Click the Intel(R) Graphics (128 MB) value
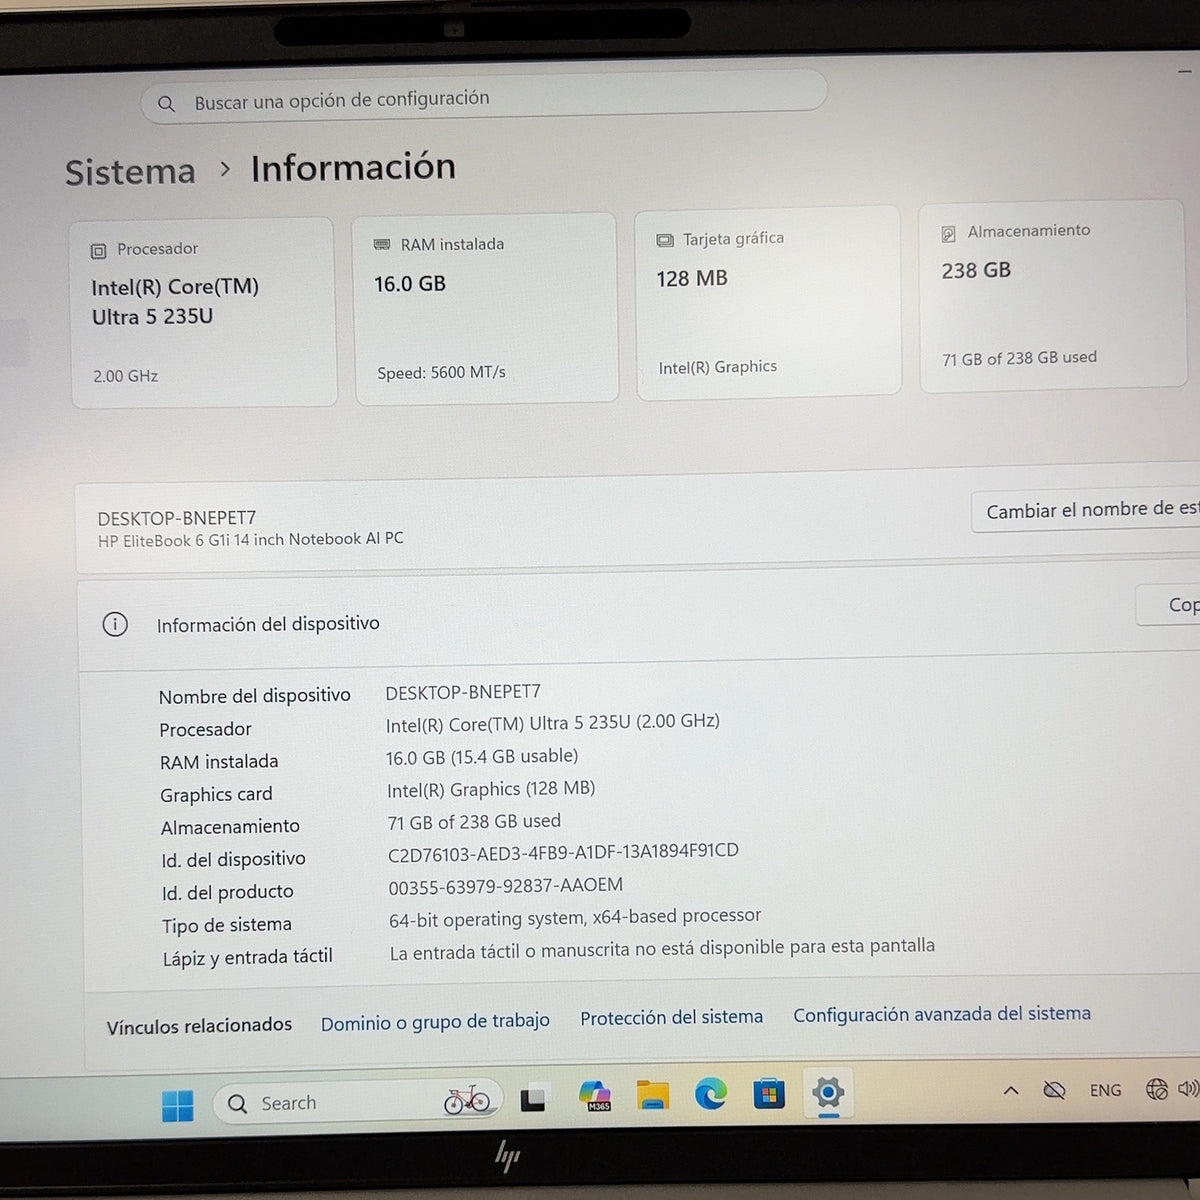This screenshot has height=1200, width=1200. 491,789
